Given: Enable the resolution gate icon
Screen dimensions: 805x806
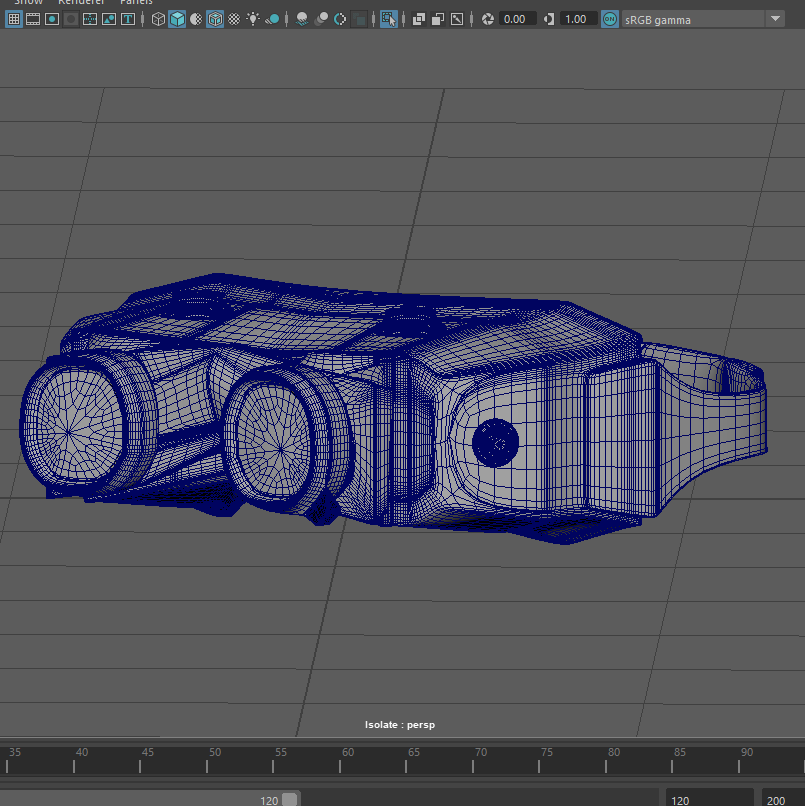Looking at the screenshot, I should (x=52, y=19).
